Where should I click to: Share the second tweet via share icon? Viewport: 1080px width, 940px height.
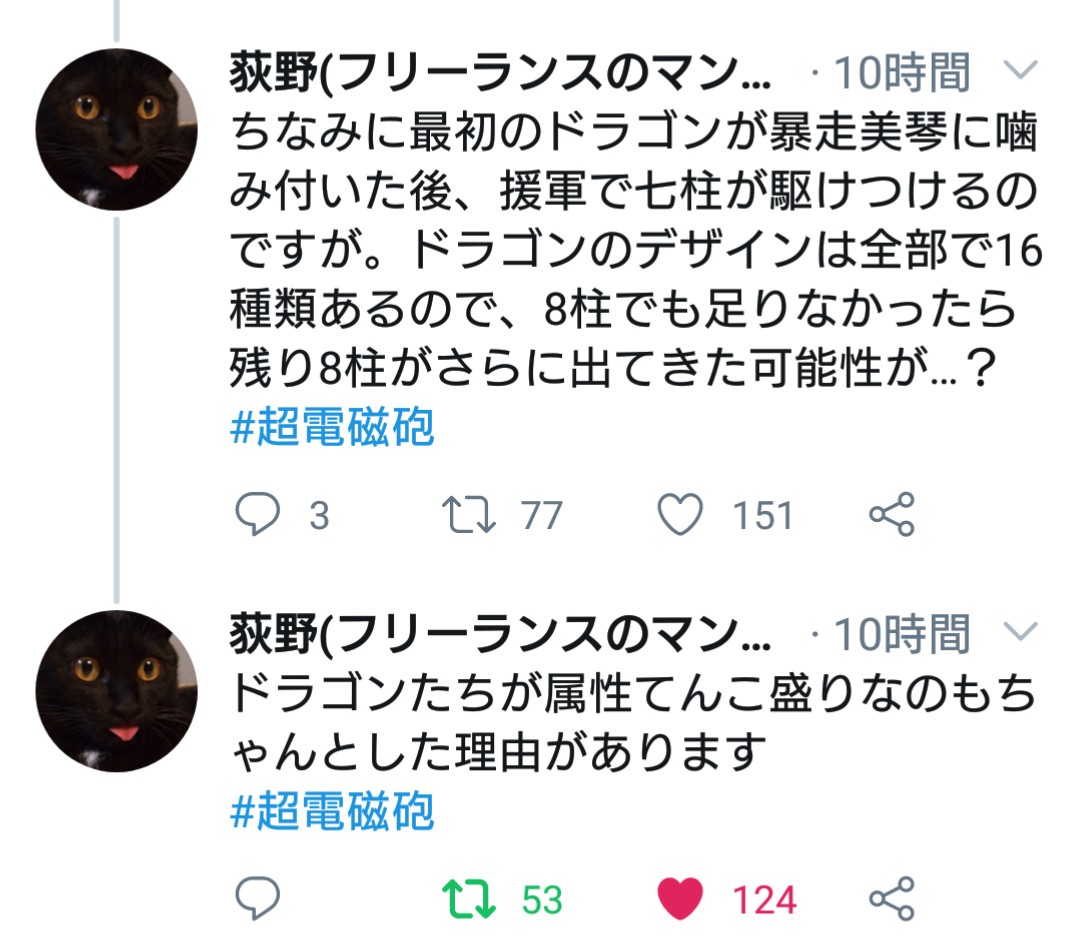tap(891, 899)
